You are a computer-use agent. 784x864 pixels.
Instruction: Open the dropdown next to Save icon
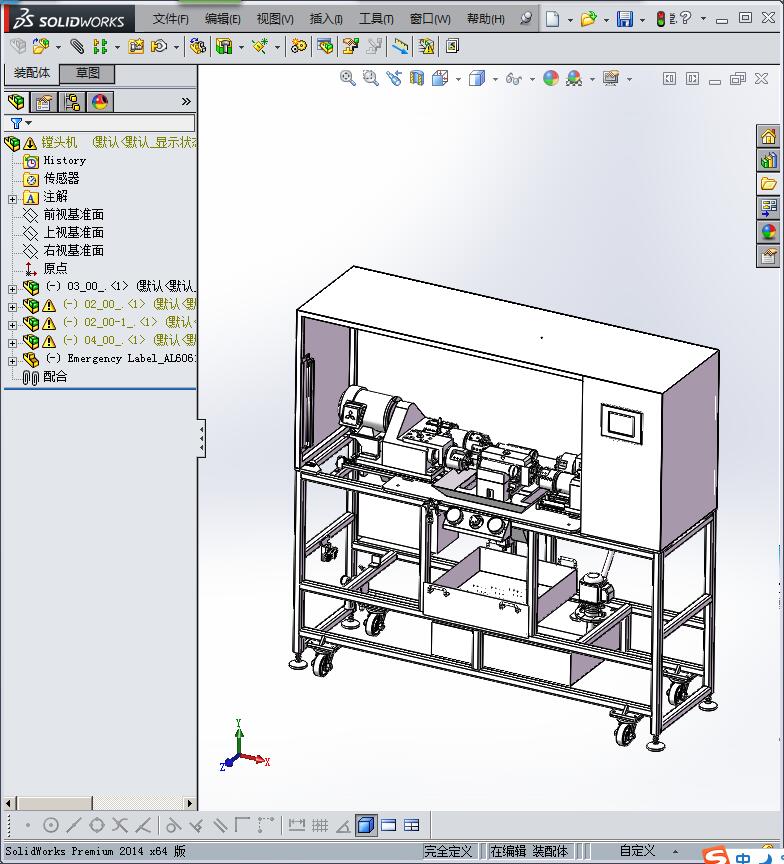click(x=642, y=20)
